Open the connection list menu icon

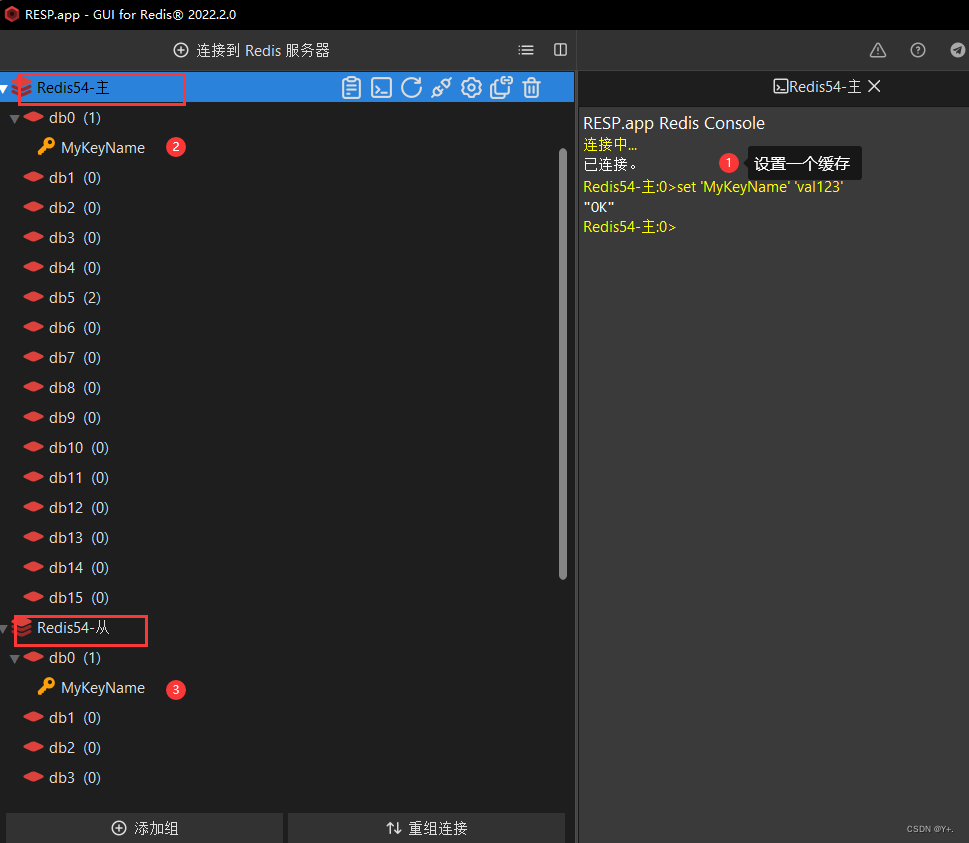click(x=526, y=50)
